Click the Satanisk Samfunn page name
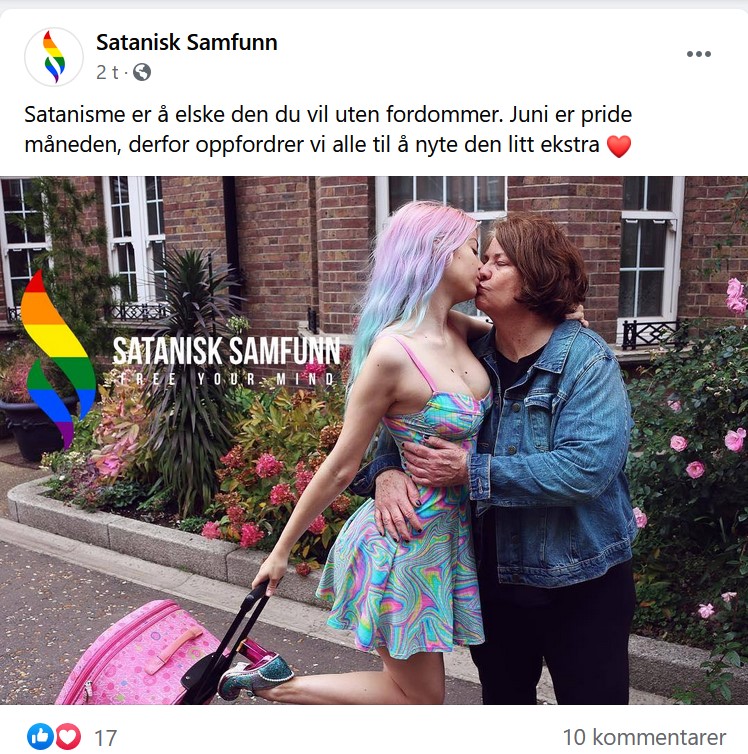Screen dimensions: 748x754 point(187,42)
